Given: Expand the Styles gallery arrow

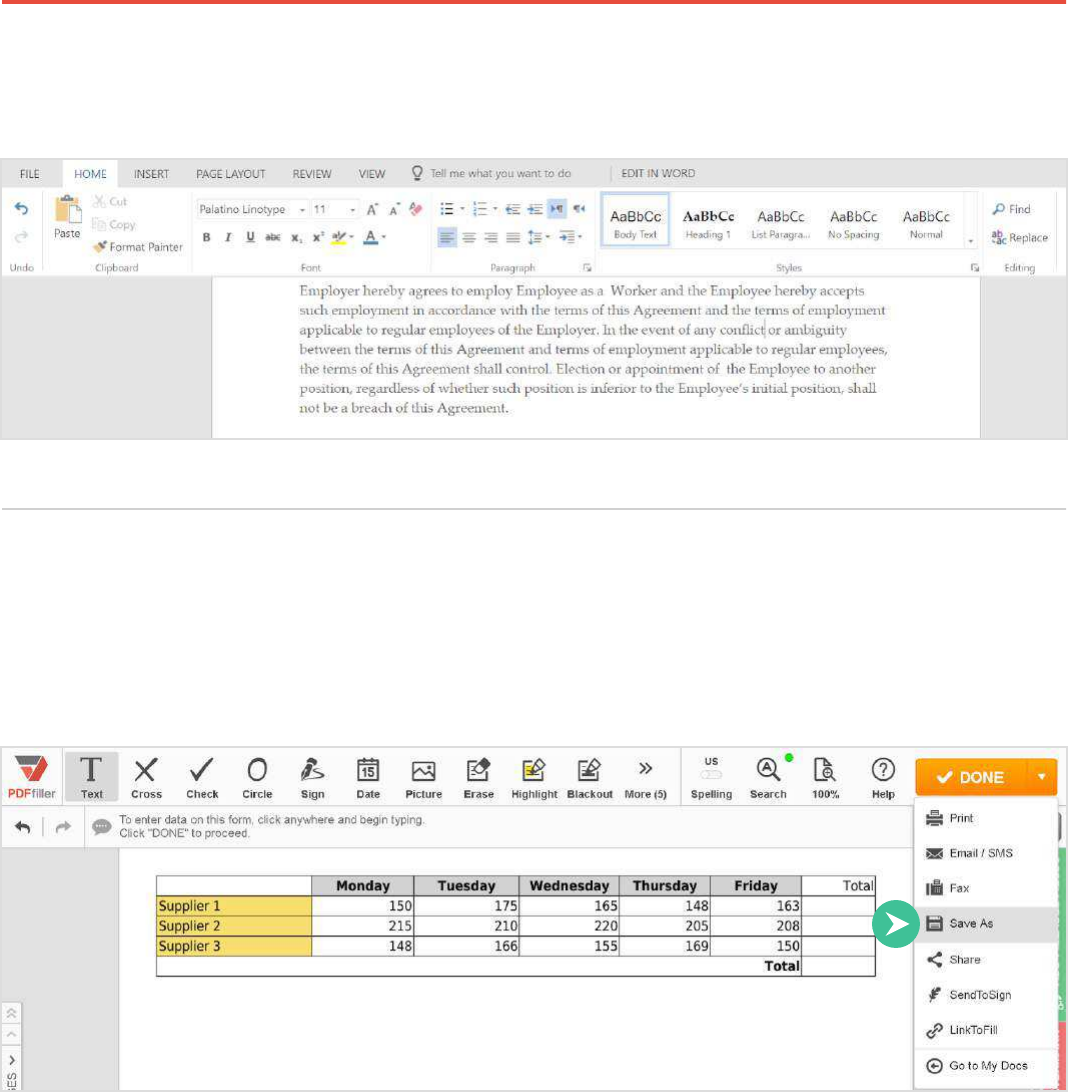Looking at the screenshot, I should pyautogui.click(x=971, y=241).
